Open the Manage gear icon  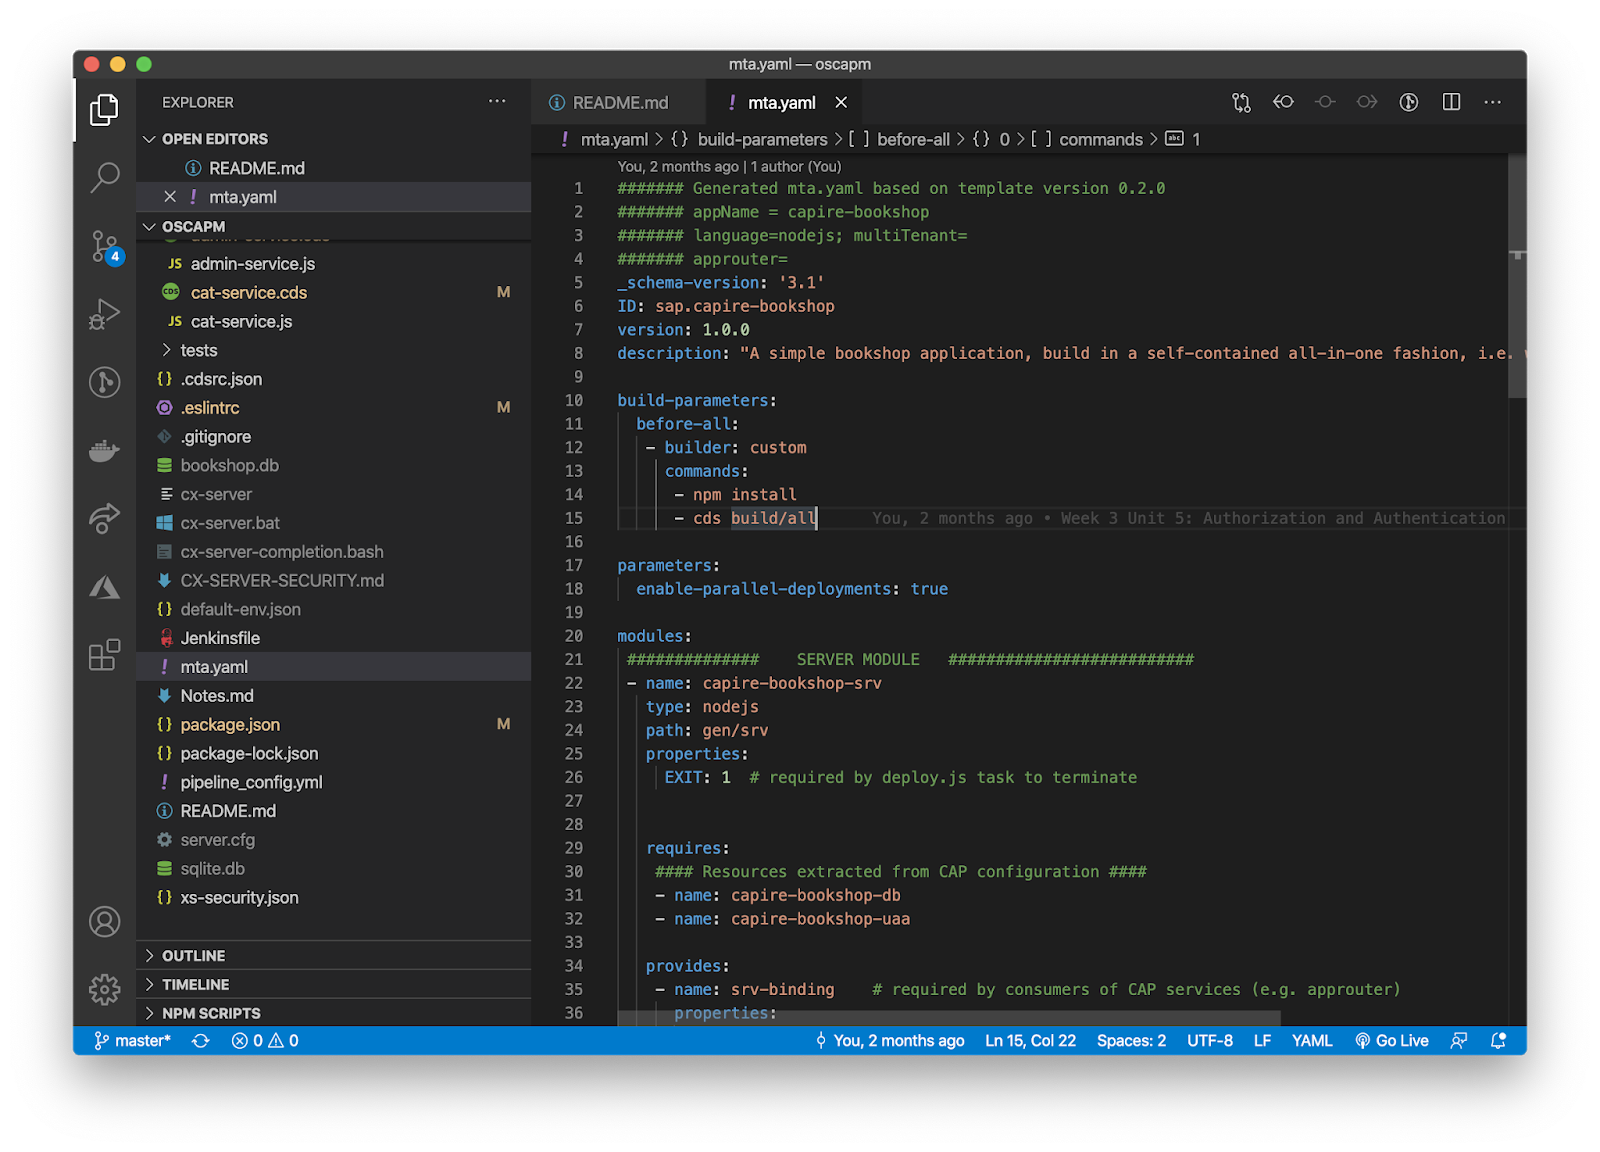(105, 989)
